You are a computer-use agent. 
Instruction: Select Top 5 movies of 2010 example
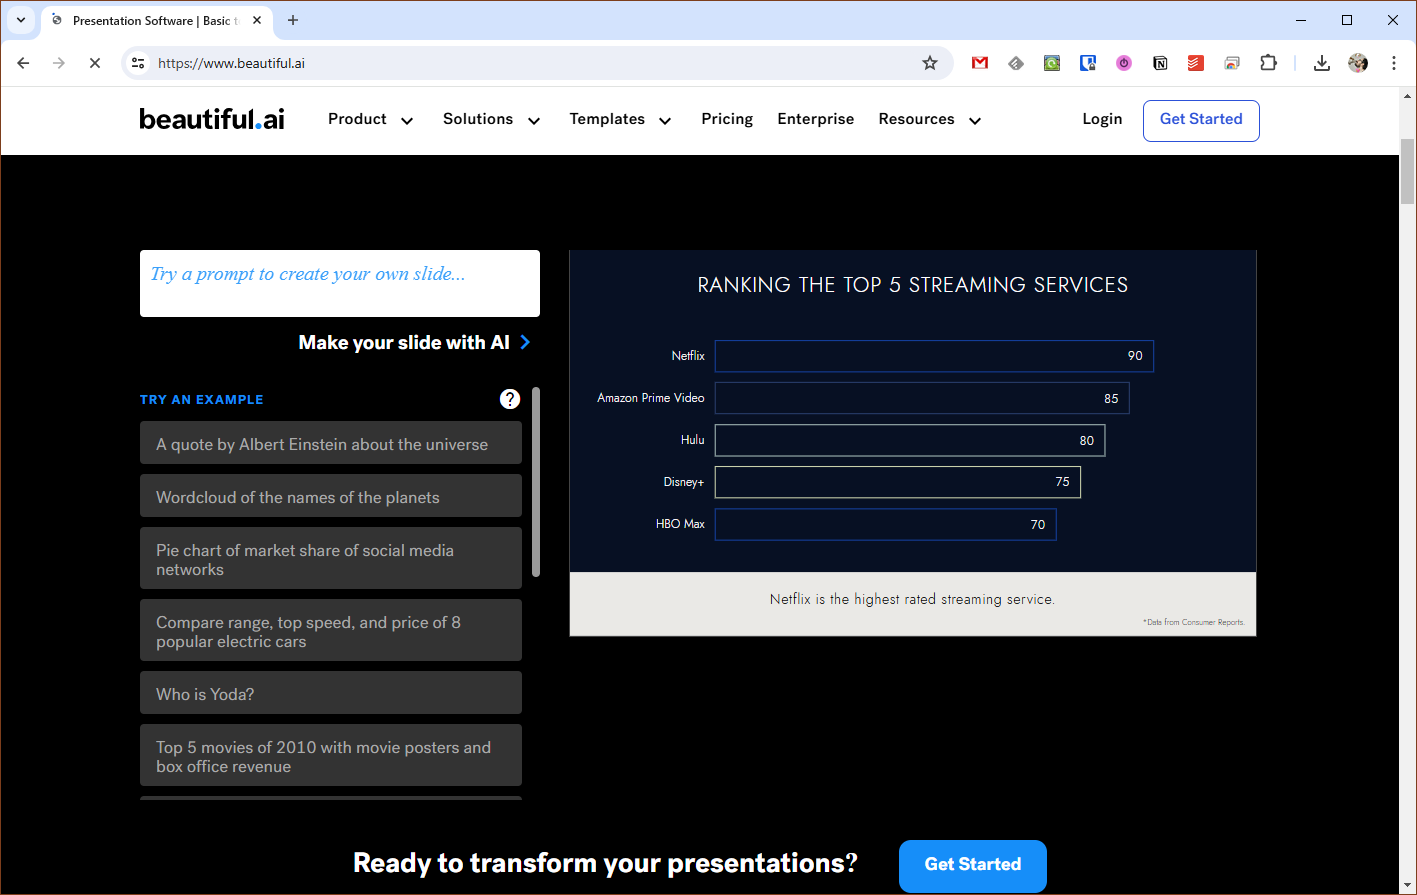click(331, 755)
